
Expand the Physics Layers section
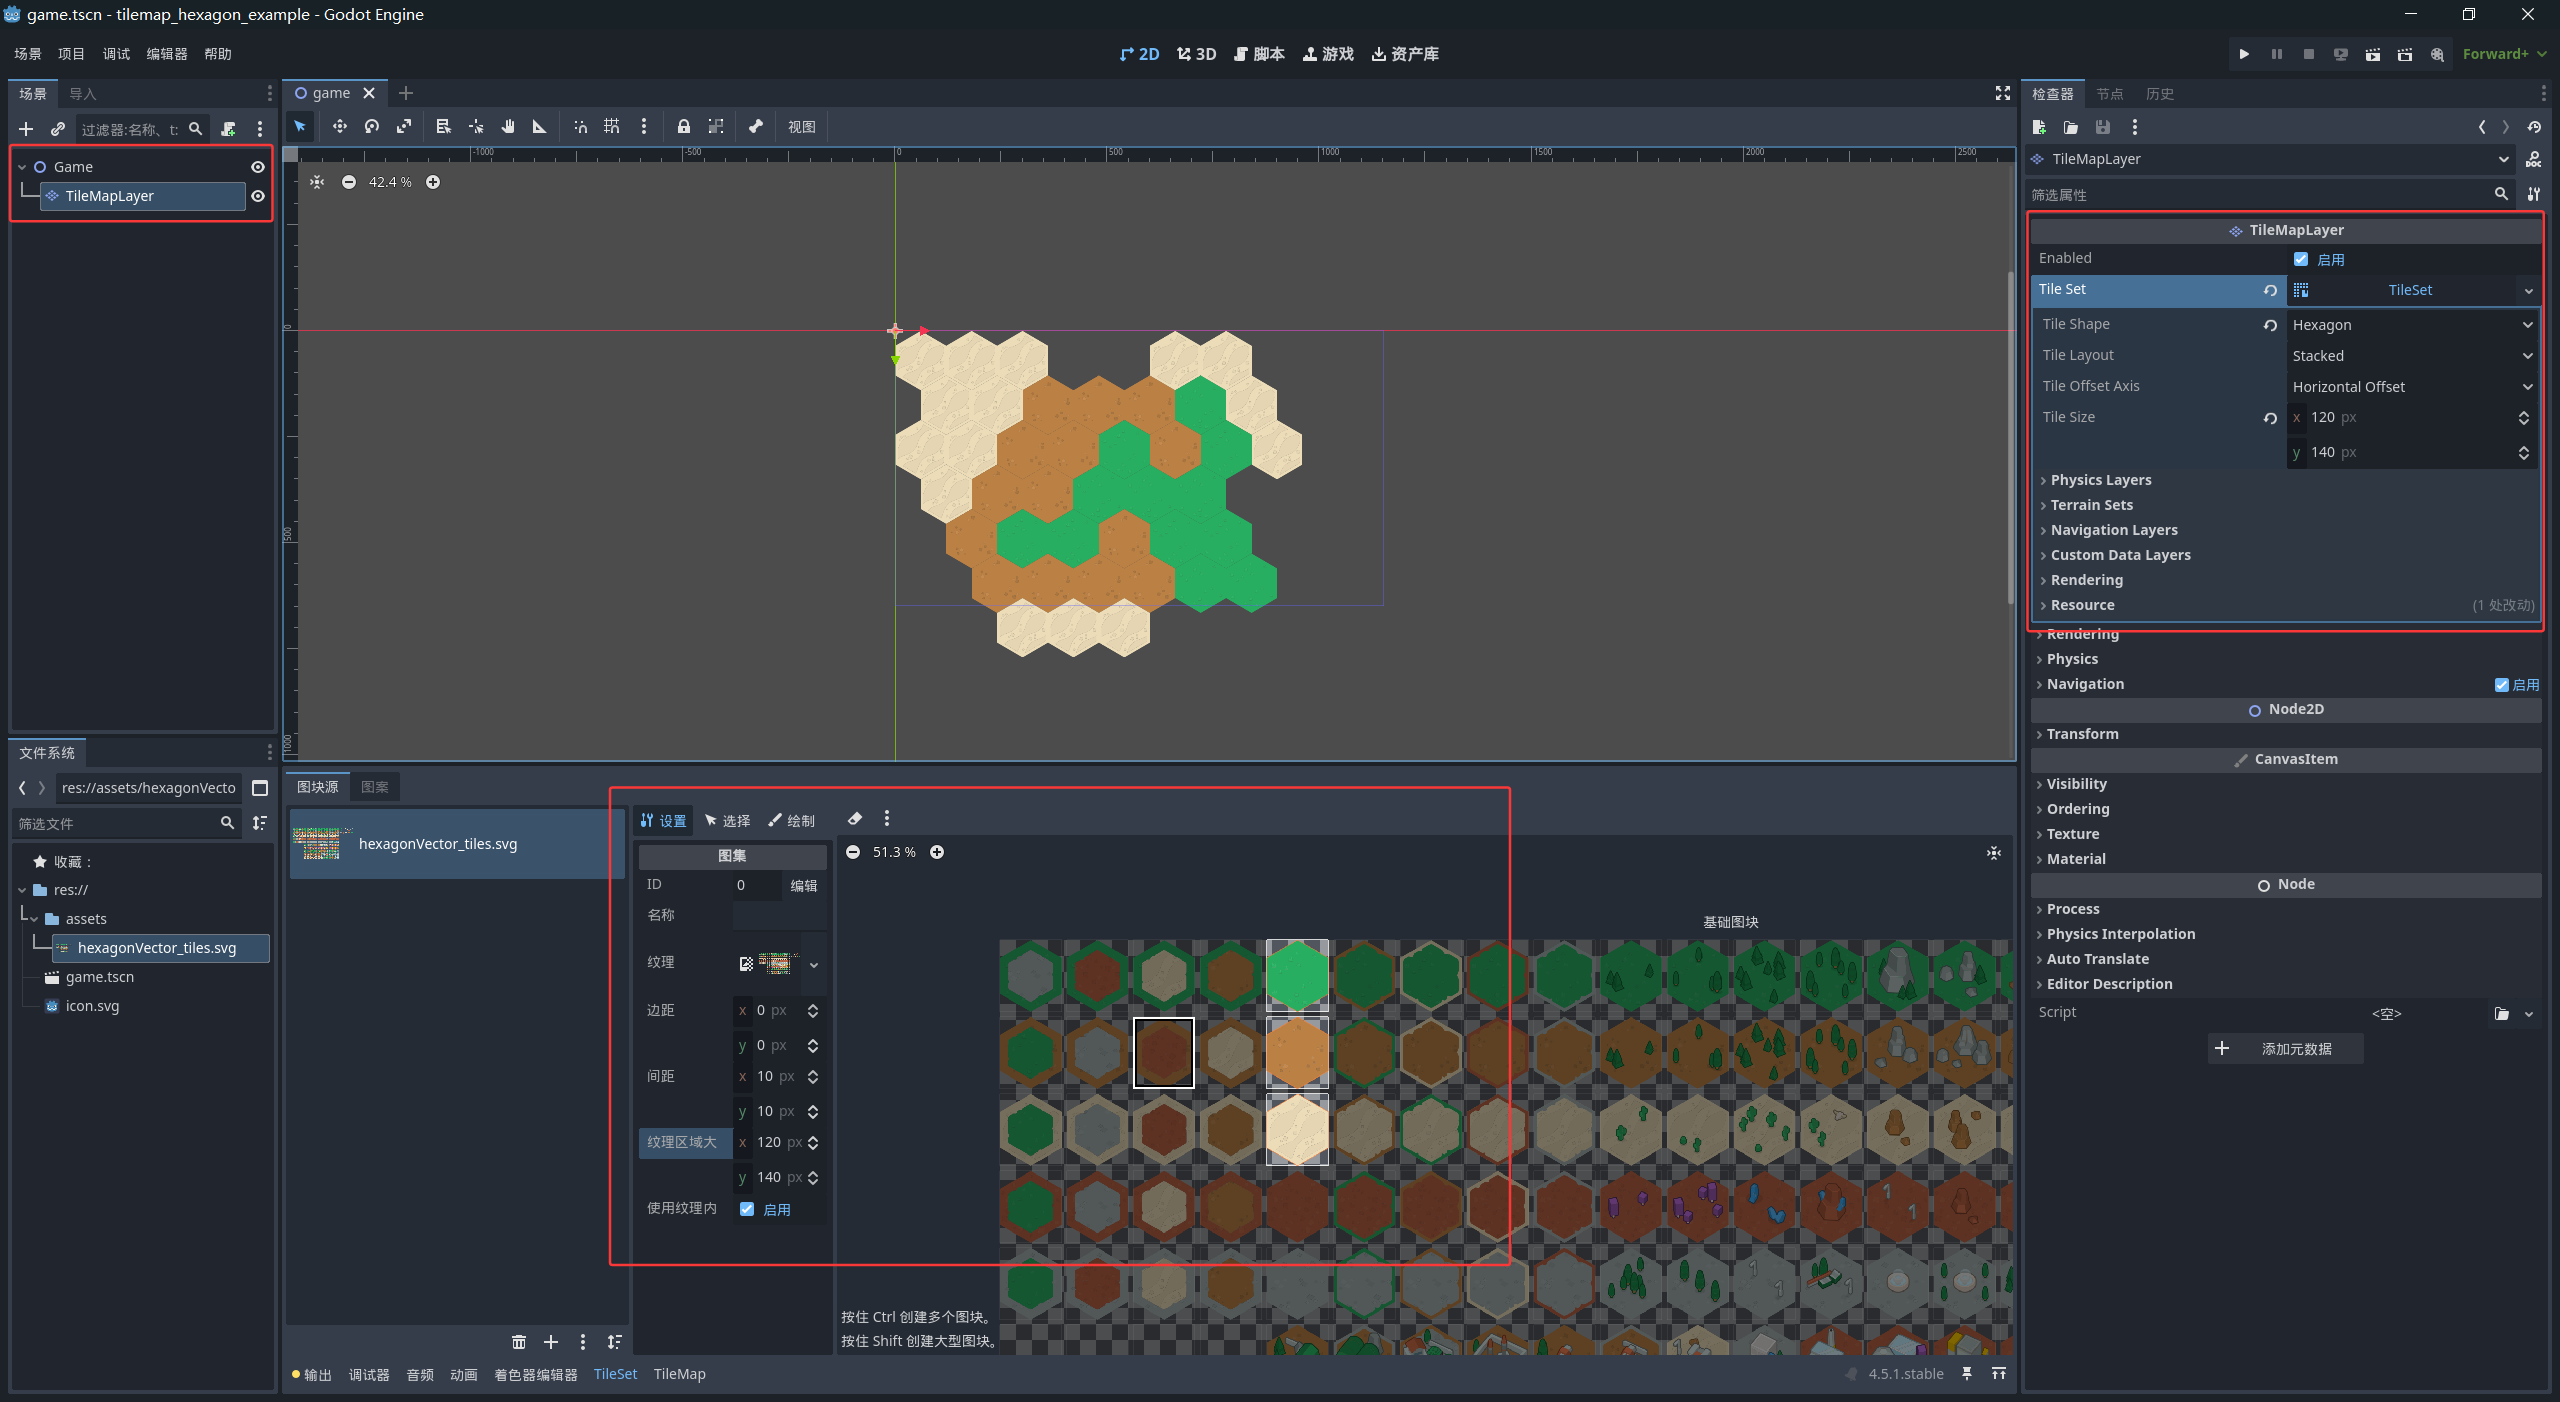pyautogui.click(x=2100, y=480)
